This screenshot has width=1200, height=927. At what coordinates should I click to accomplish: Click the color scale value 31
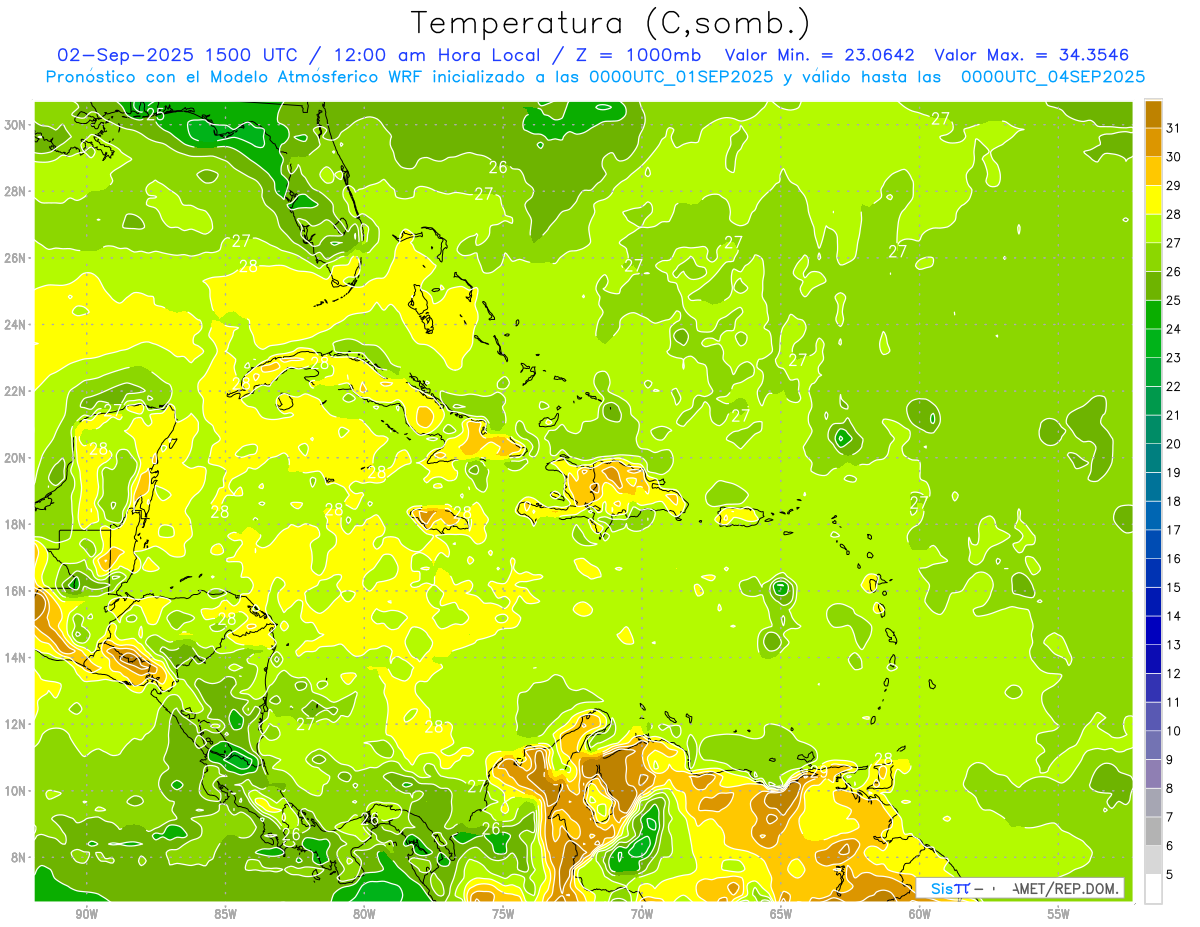click(1174, 127)
